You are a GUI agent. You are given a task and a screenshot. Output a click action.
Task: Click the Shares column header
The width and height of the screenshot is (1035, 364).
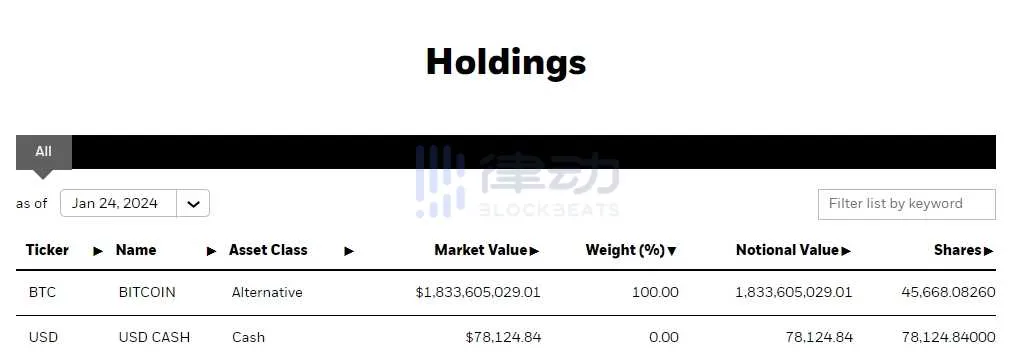(958, 250)
